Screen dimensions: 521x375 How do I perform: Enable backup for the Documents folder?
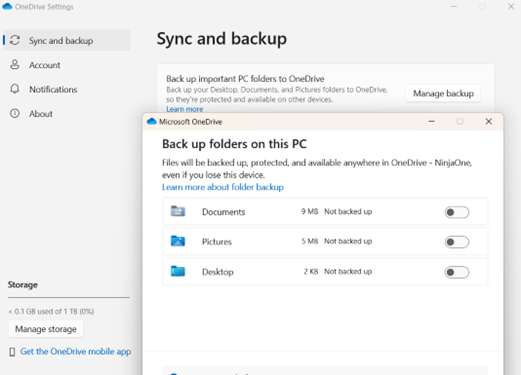tap(457, 212)
